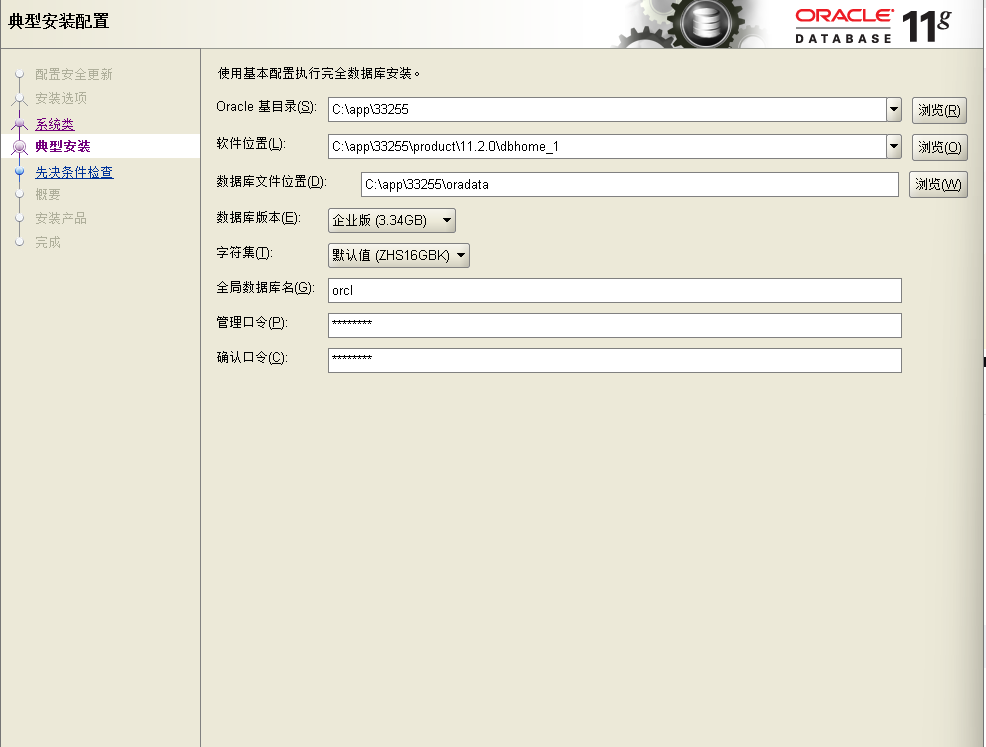The height and width of the screenshot is (747, 986).
Task: Focus the 软件位置 path field
Action: coord(607,147)
